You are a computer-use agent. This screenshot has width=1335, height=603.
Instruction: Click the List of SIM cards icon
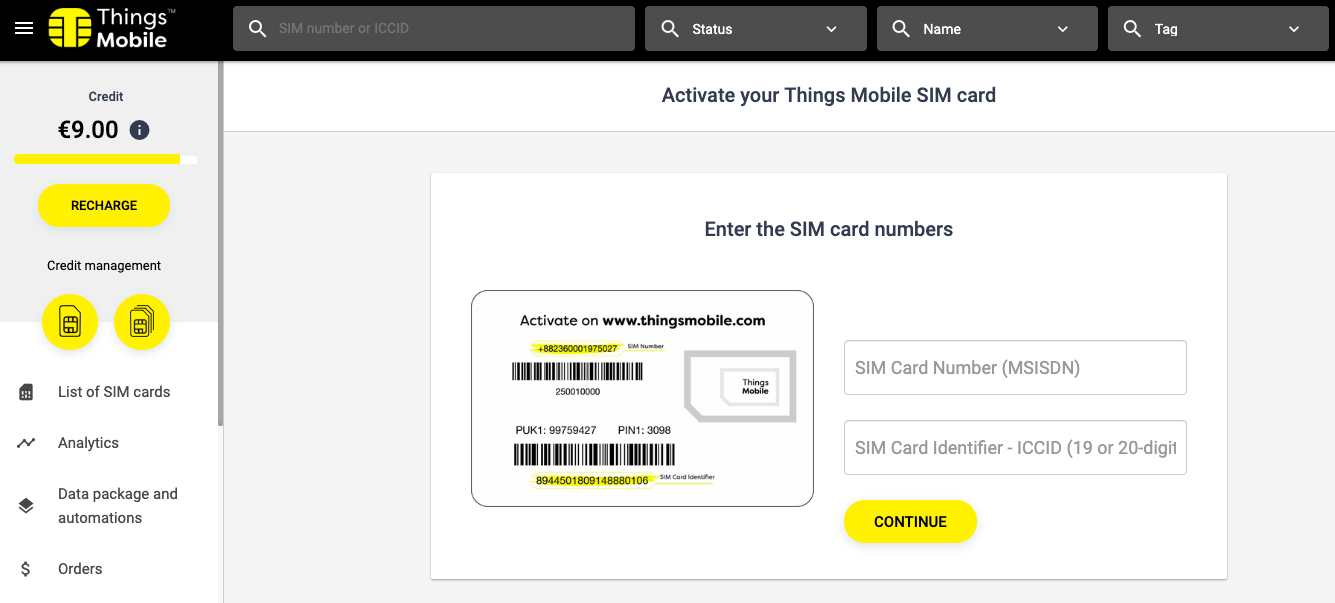coord(26,392)
